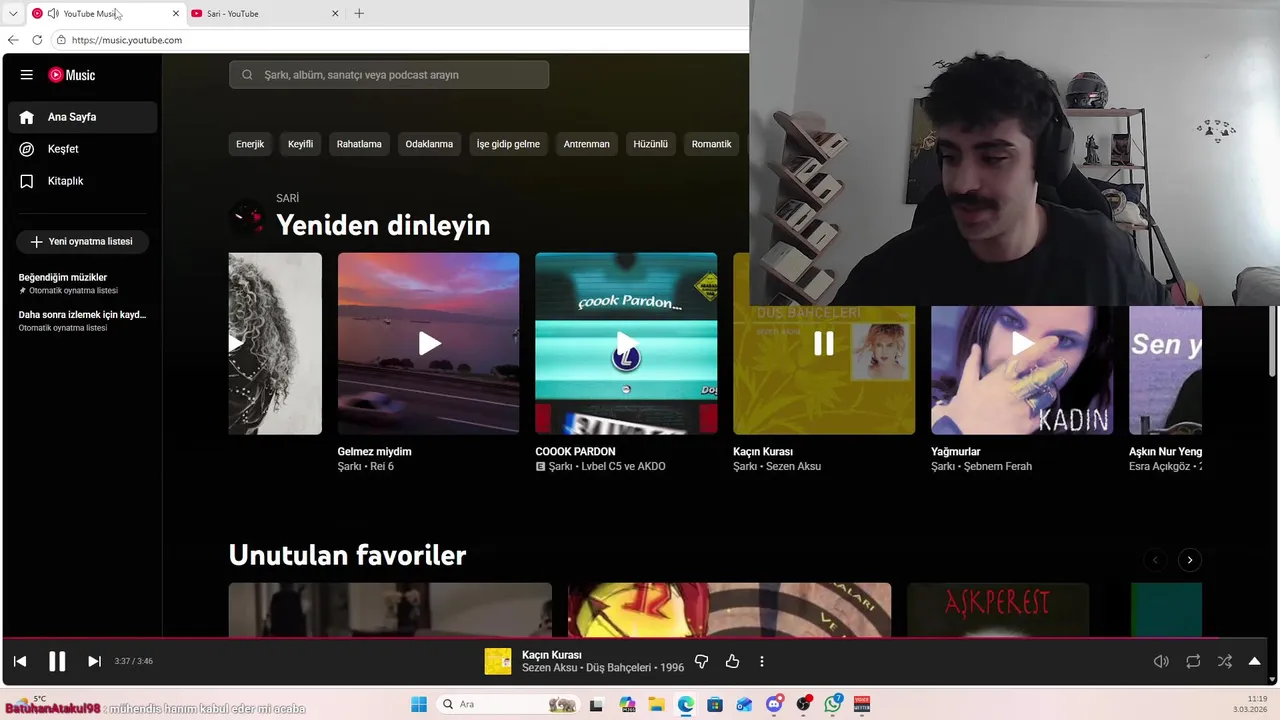Select the İşe gidip gelme chip

pos(508,144)
